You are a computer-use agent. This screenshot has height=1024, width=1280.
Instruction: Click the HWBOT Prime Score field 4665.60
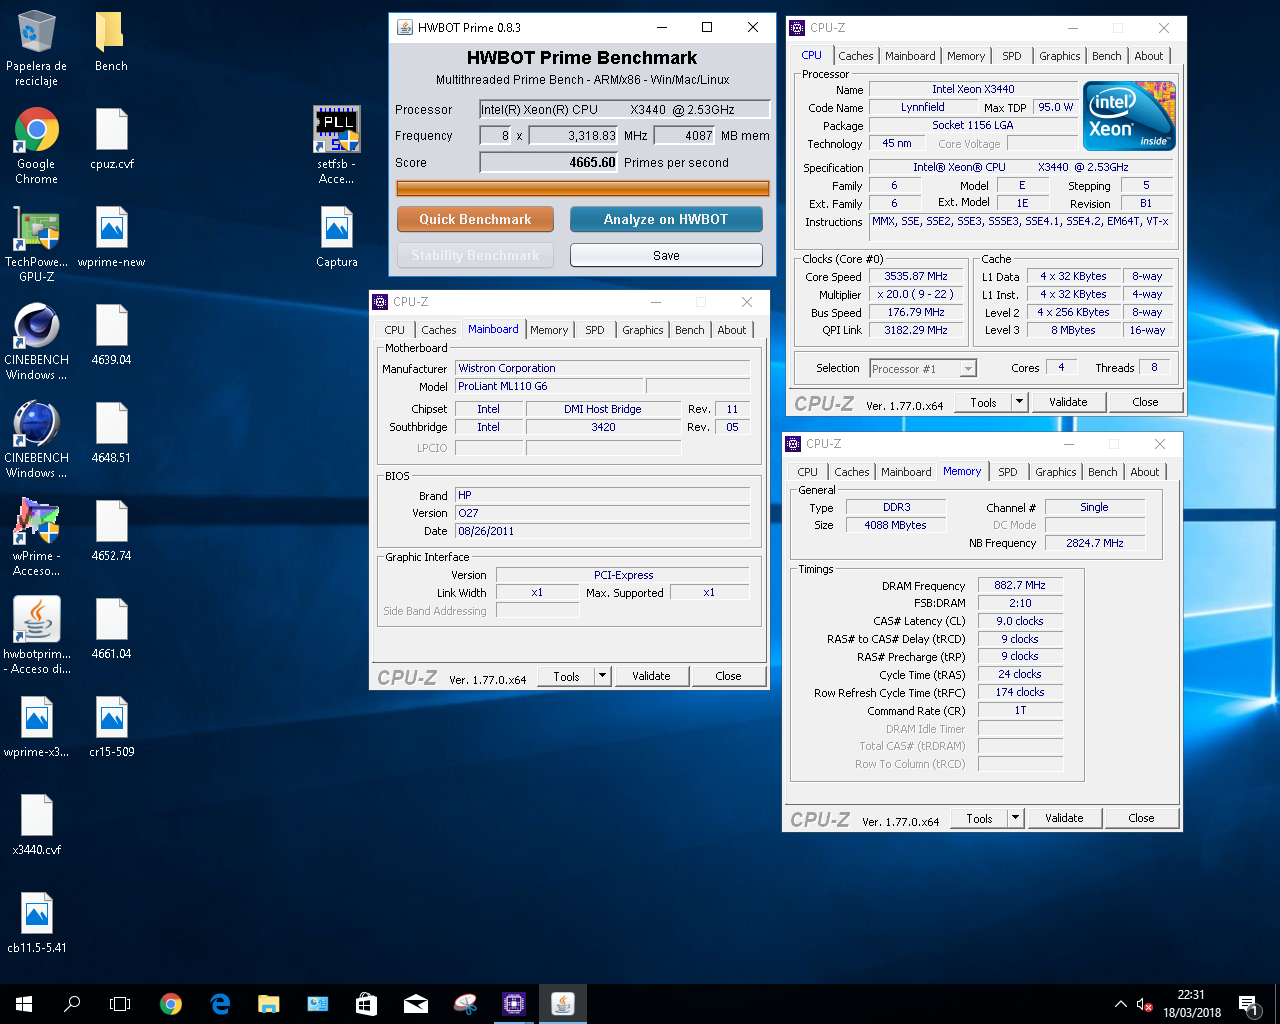click(x=548, y=162)
